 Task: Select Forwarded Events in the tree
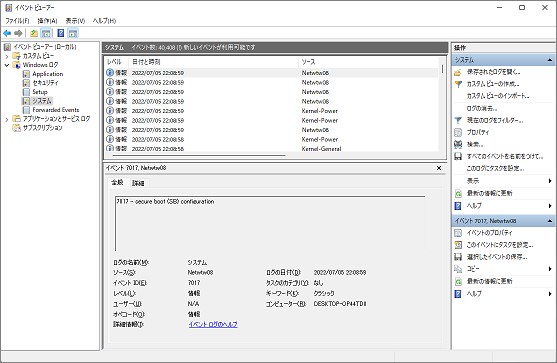tap(55, 110)
